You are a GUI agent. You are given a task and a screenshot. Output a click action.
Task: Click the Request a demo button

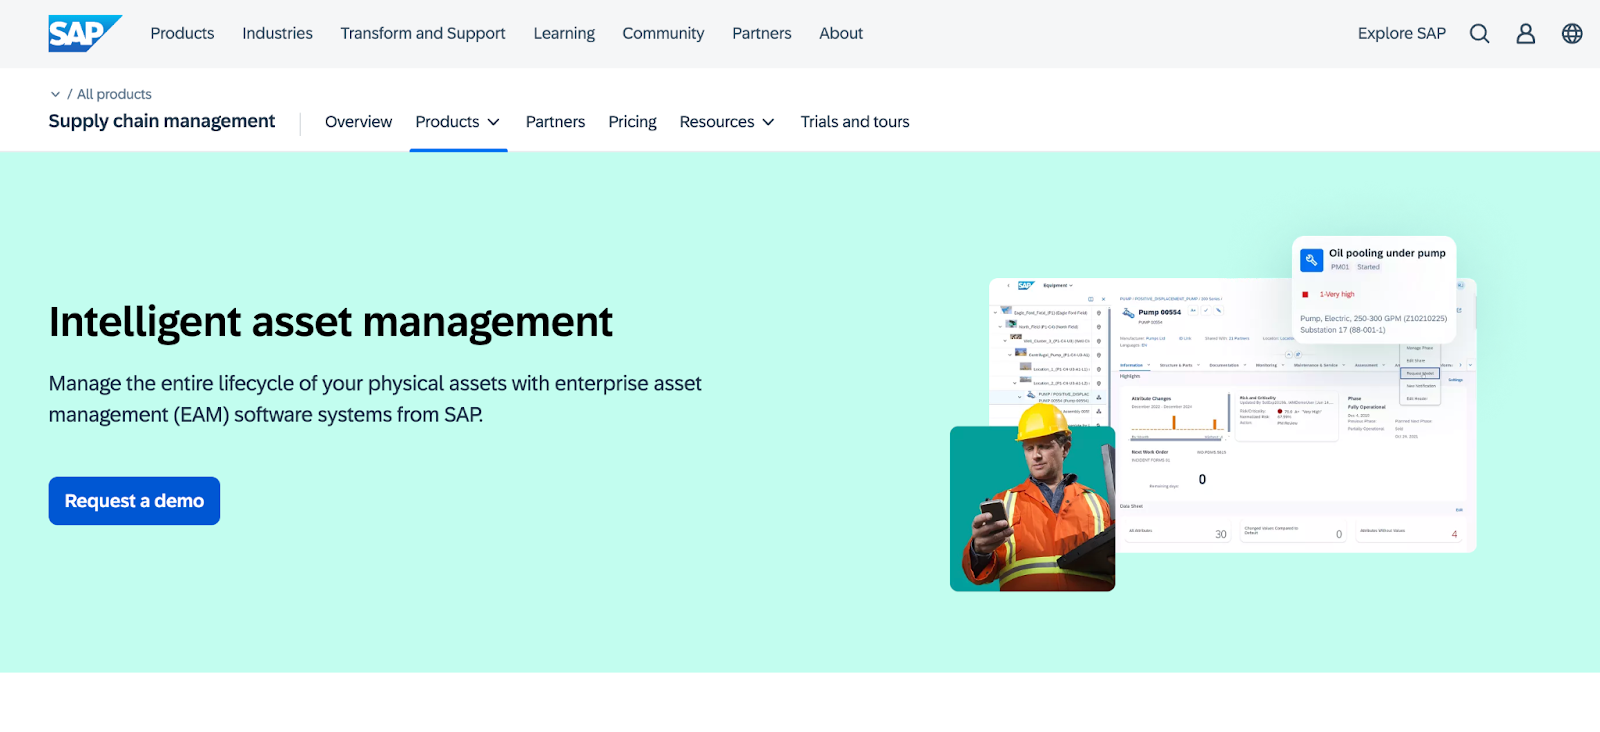point(134,501)
